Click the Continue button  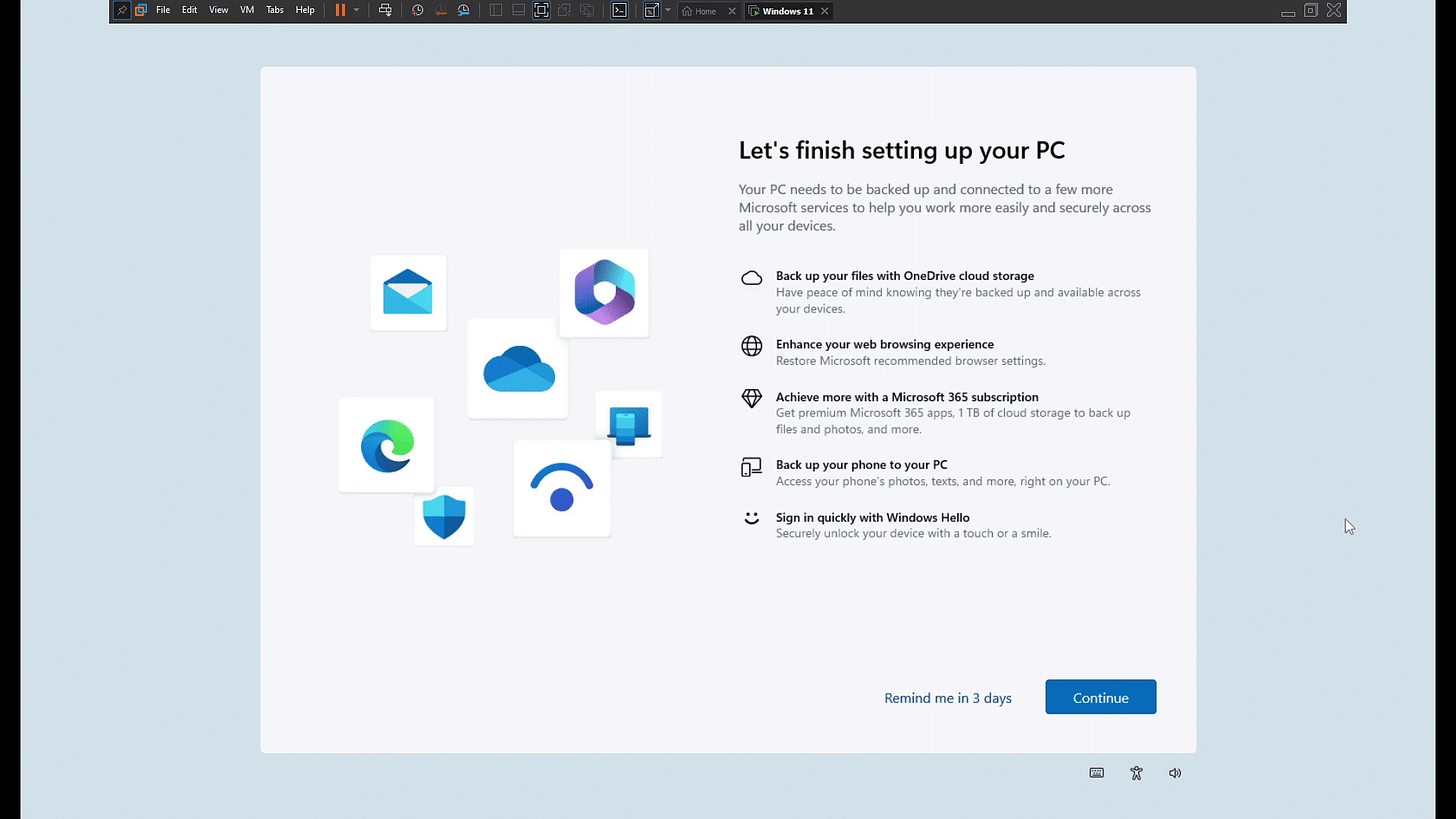1101,697
